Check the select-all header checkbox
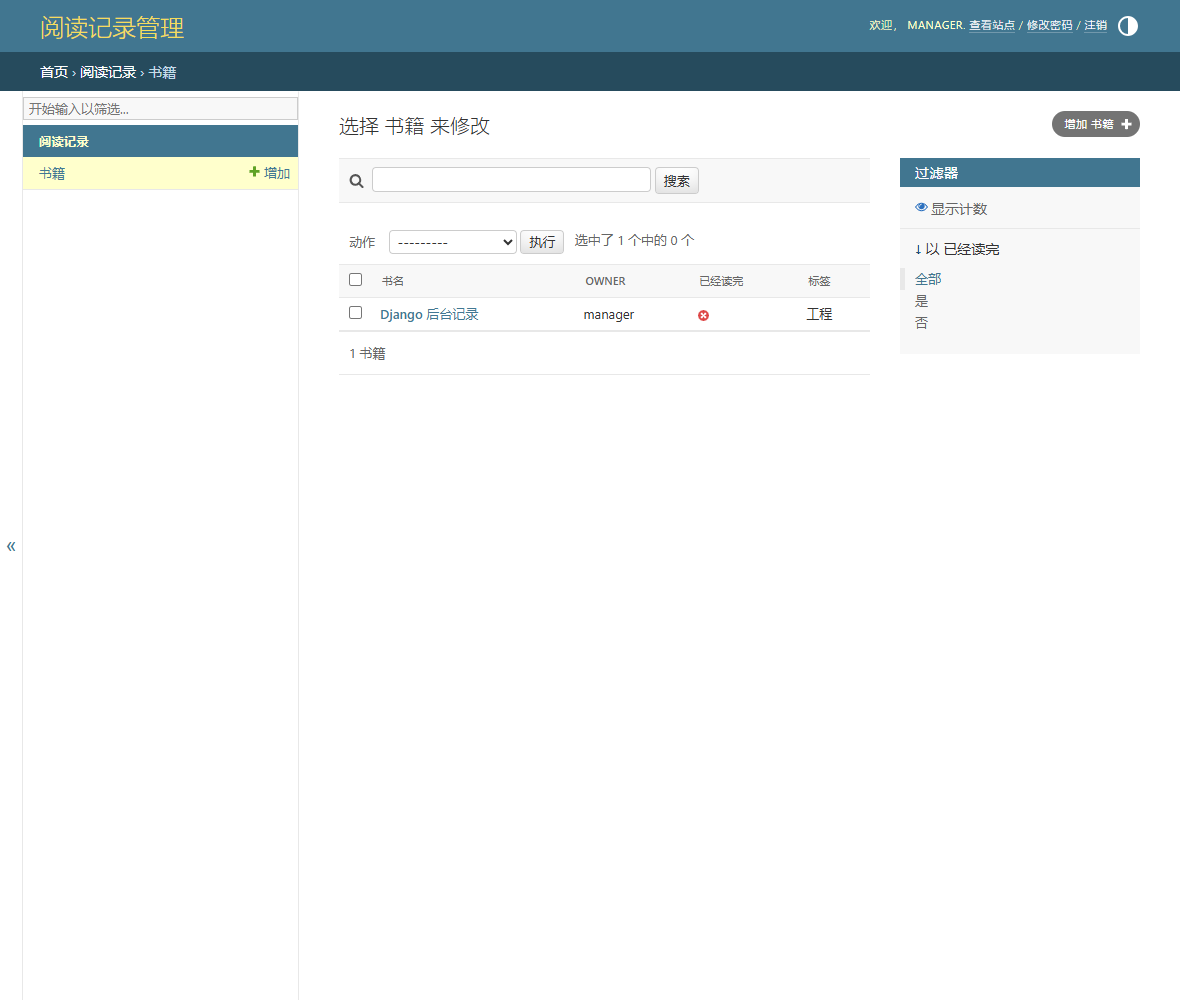 [356, 280]
